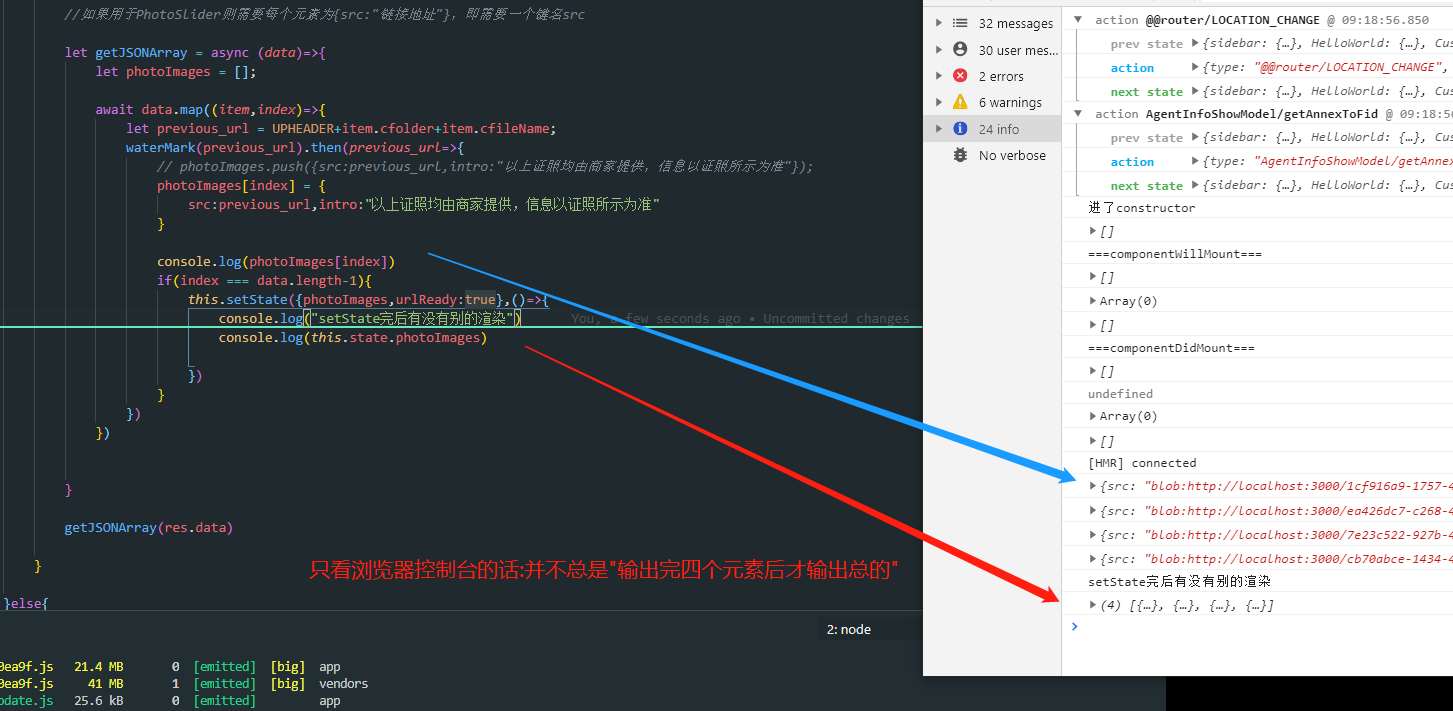The width and height of the screenshot is (1453, 711).
Task: Click the getJSONArray(res.data) call in editor
Action: 148,527
